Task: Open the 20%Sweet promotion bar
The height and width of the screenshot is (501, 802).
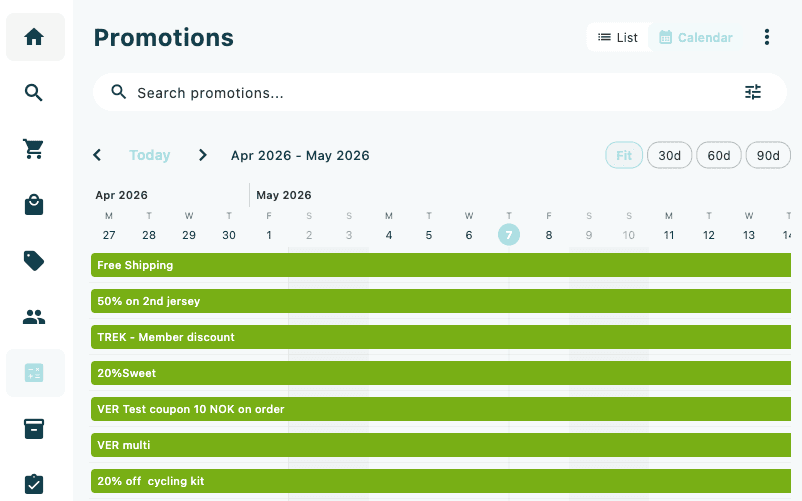Action: click(441, 373)
